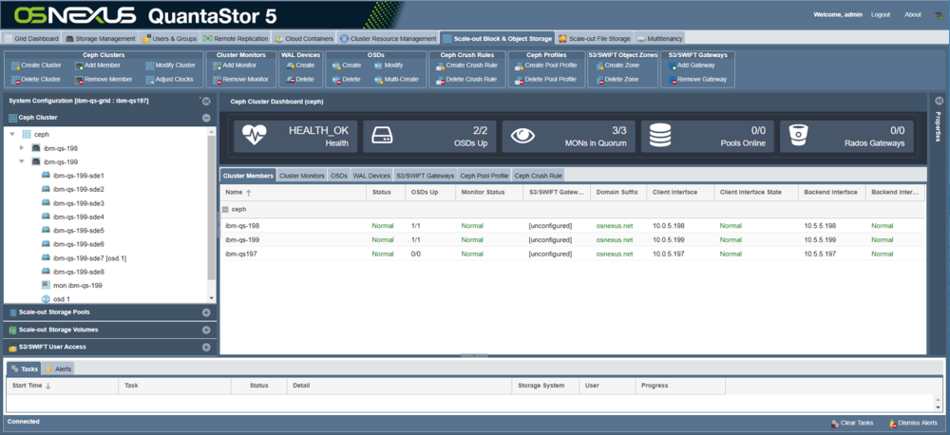Collapse the Ceph Cluster section
950x435 pixels.
point(206,118)
